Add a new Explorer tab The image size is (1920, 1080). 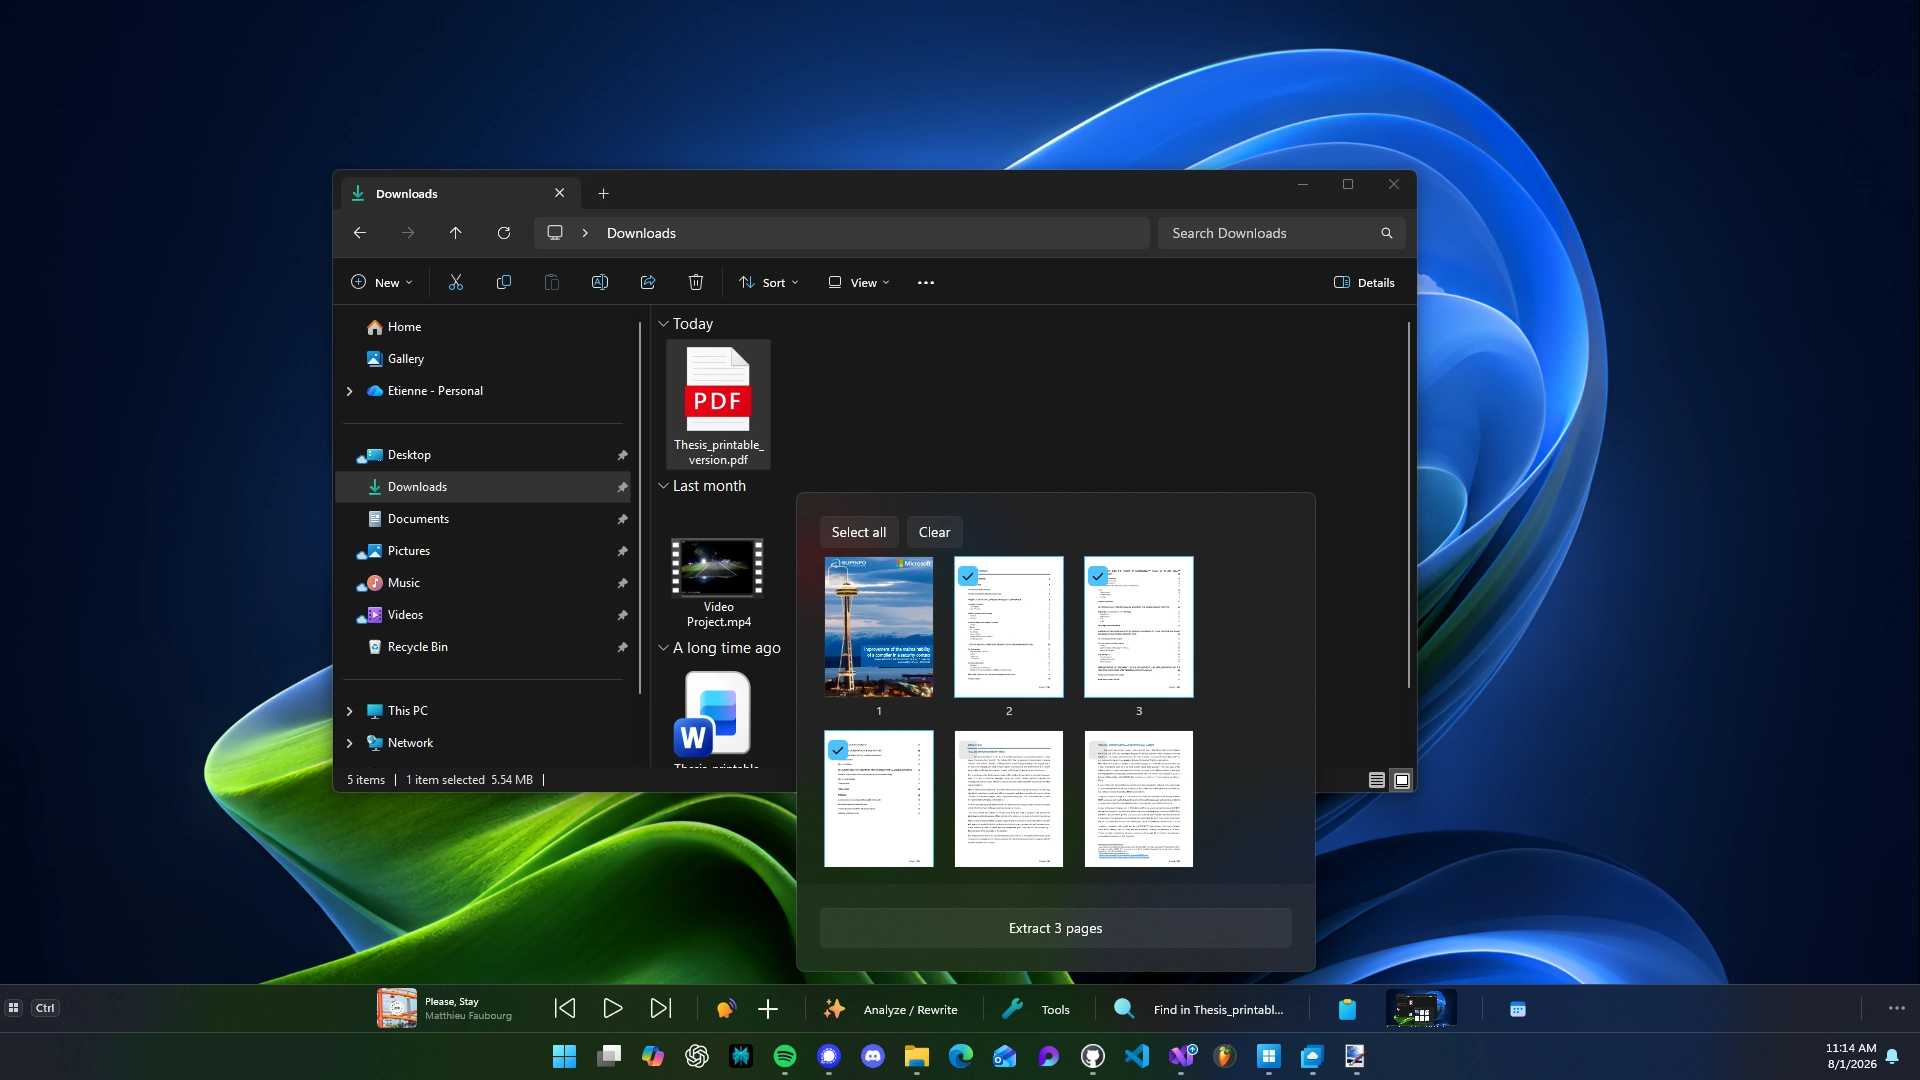(x=603, y=194)
